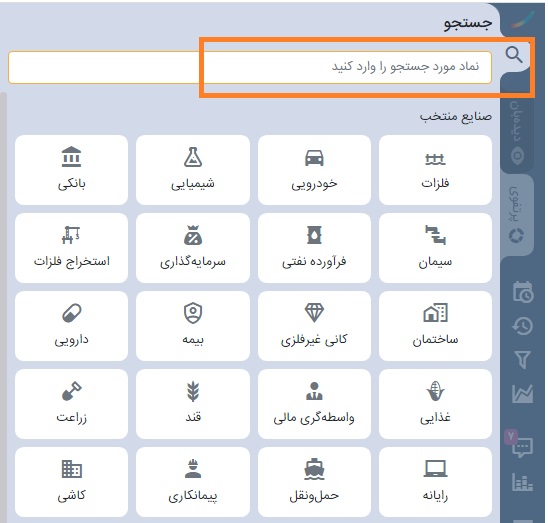Open the فرآورده نفتی industry tile
Screen dimensions: 548x523
coord(314,248)
